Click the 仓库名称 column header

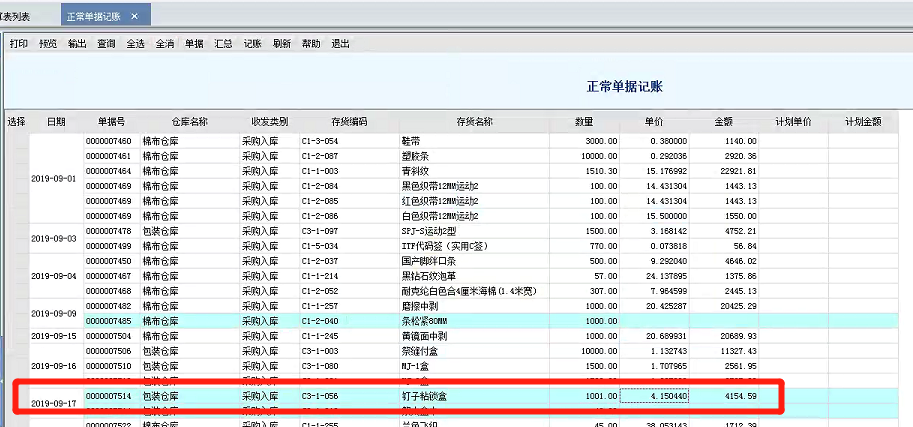190,122
